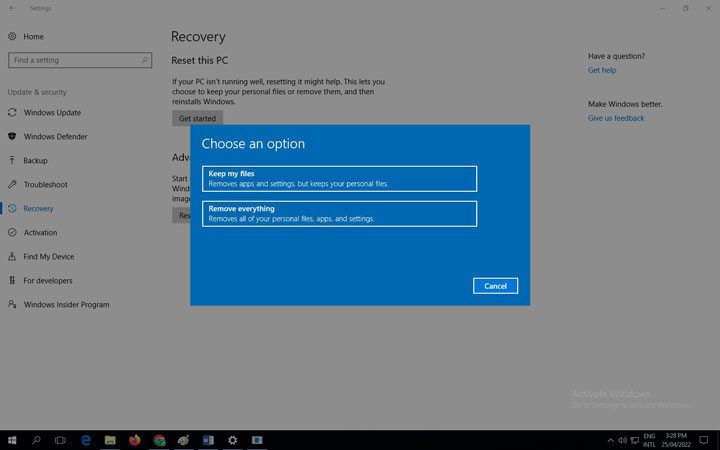
Task: Click the Get started button
Action: (x=197, y=118)
